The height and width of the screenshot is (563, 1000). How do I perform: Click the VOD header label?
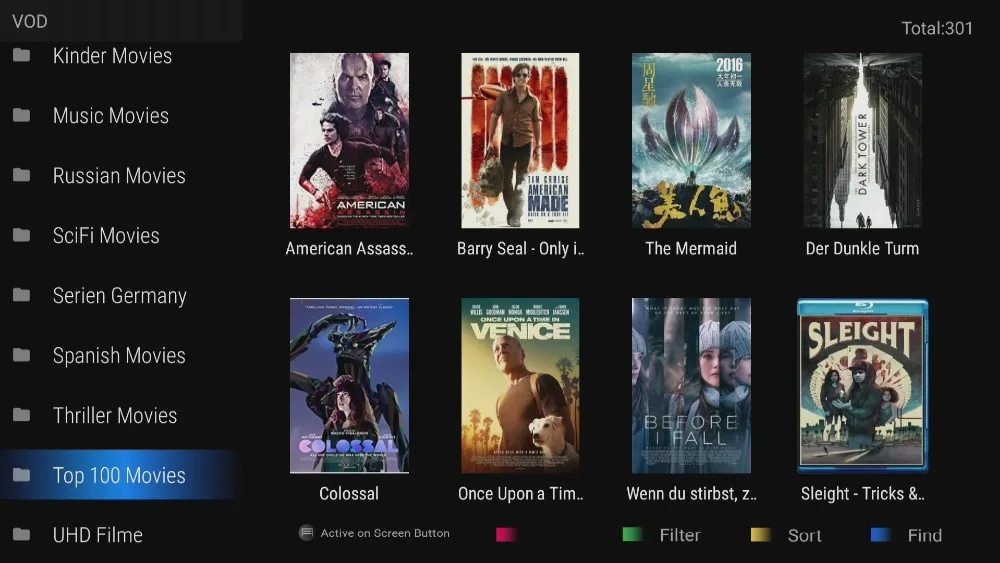[x=30, y=22]
